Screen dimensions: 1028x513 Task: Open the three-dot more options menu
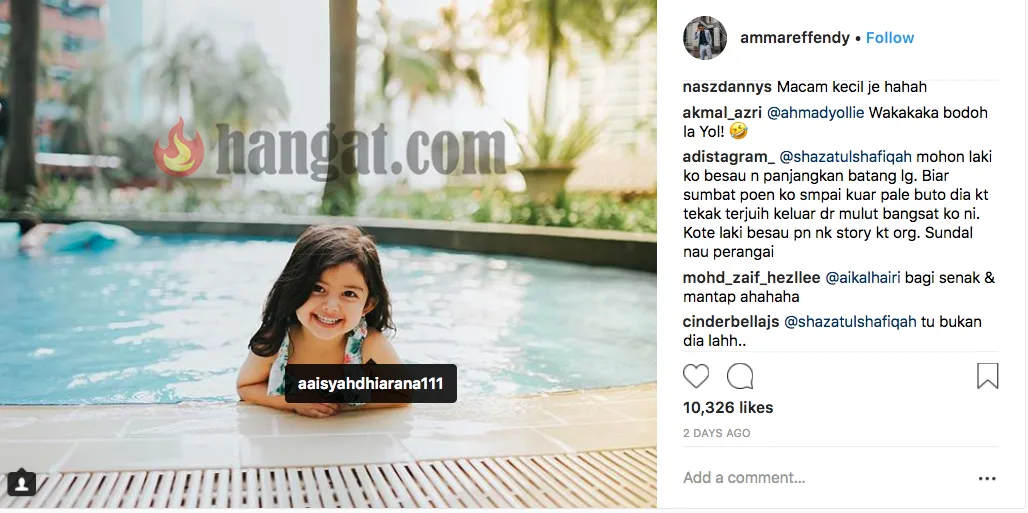coord(987,479)
